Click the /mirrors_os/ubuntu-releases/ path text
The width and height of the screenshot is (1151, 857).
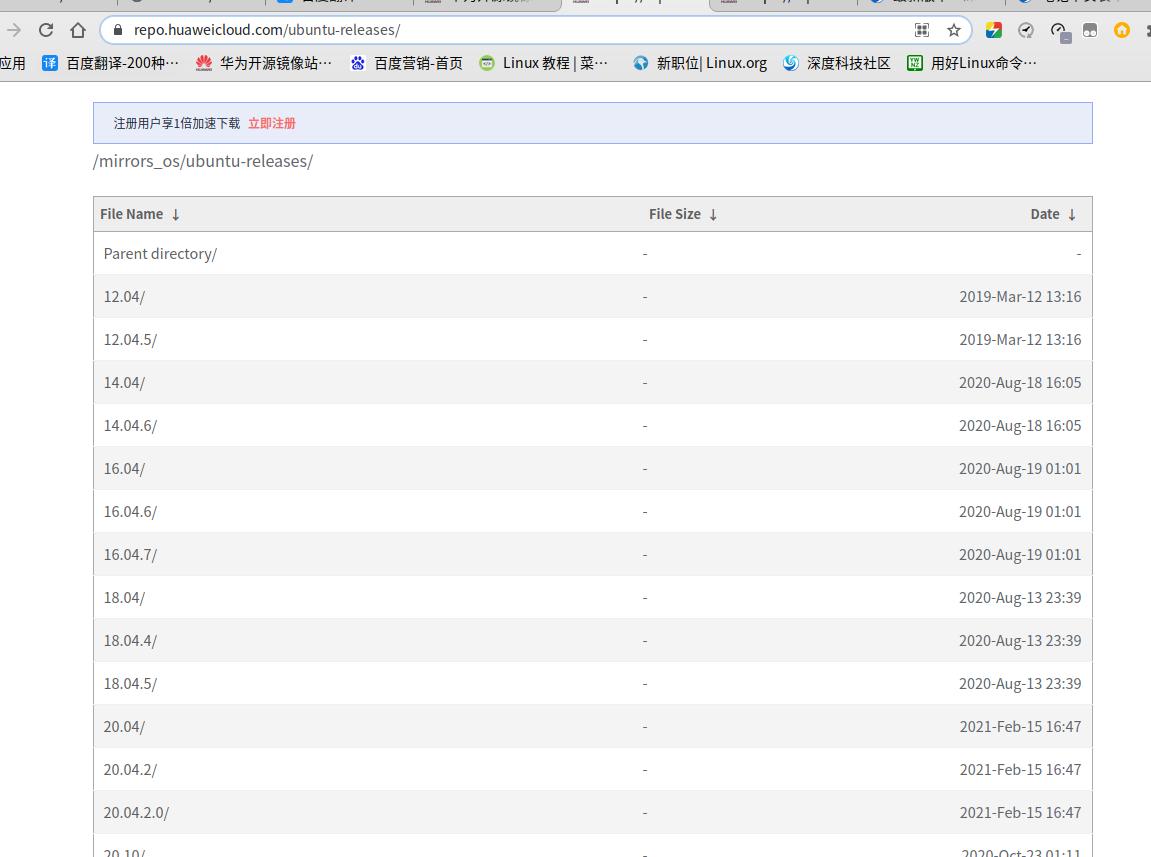click(203, 162)
